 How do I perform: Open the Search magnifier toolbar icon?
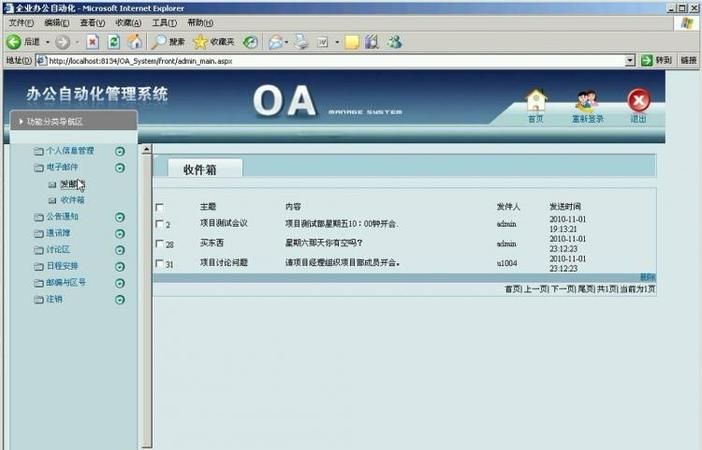coord(158,42)
